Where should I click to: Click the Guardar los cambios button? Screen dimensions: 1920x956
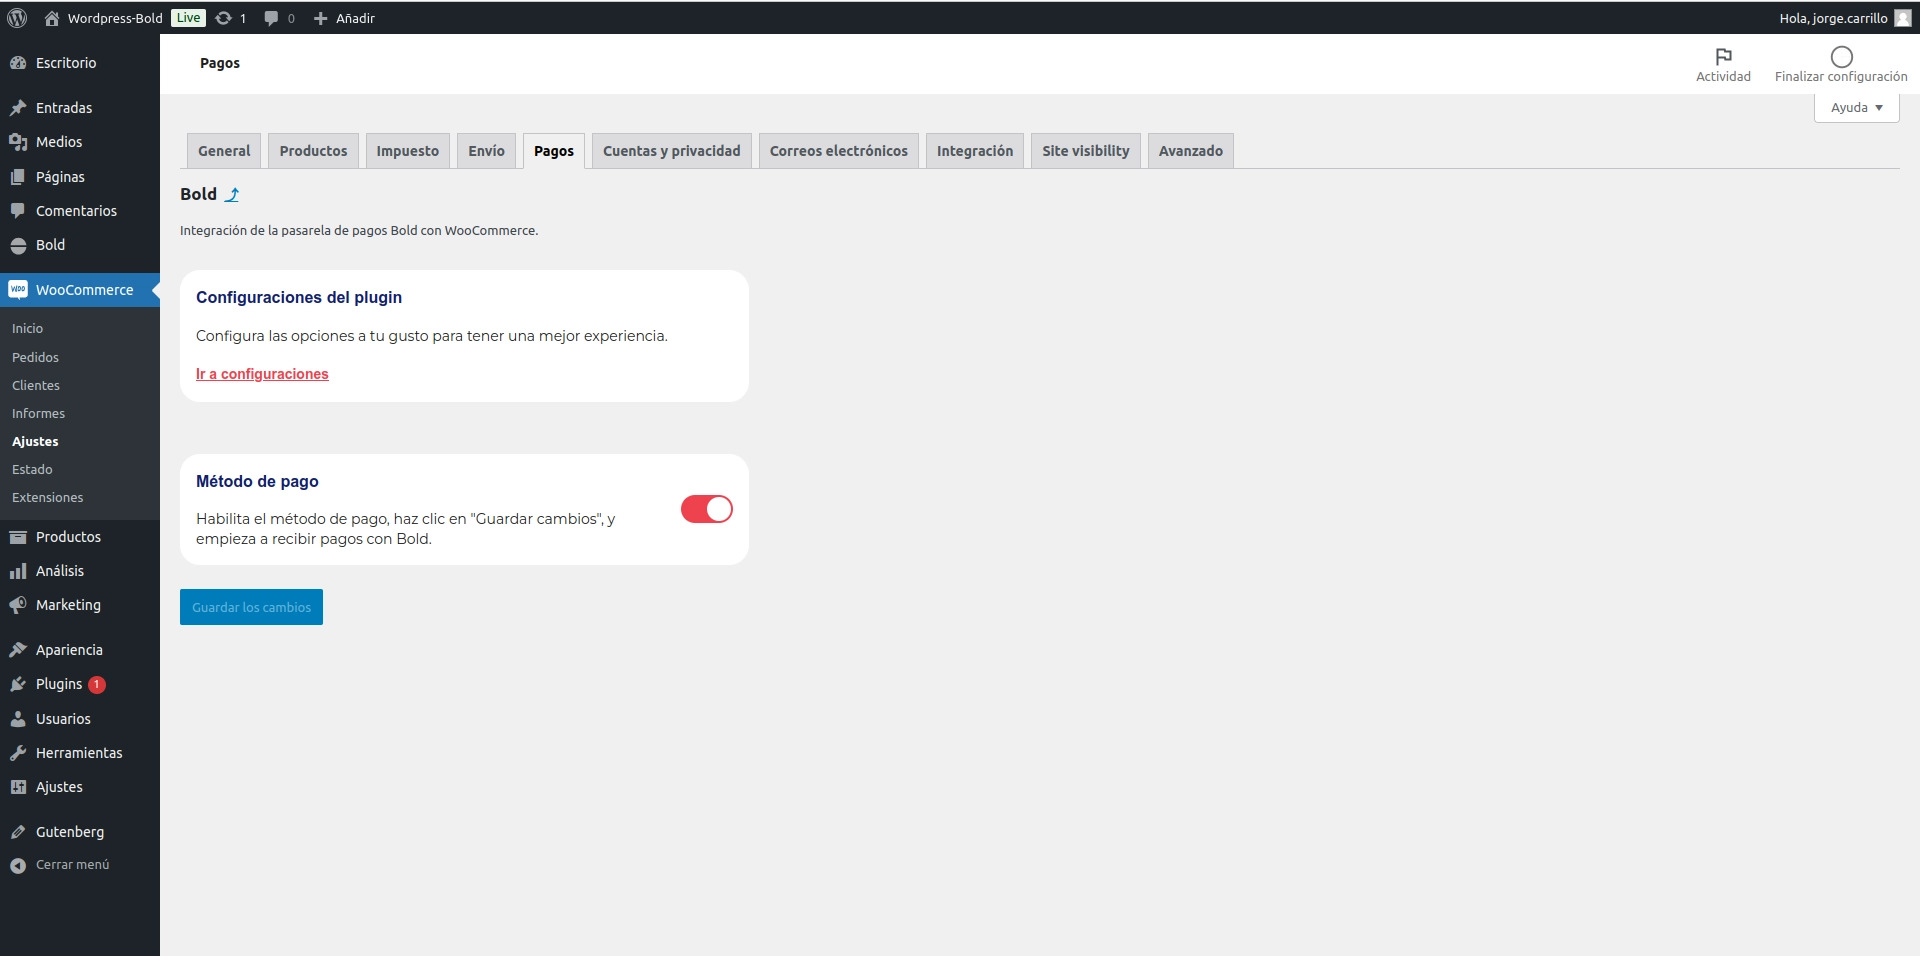point(250,606)
